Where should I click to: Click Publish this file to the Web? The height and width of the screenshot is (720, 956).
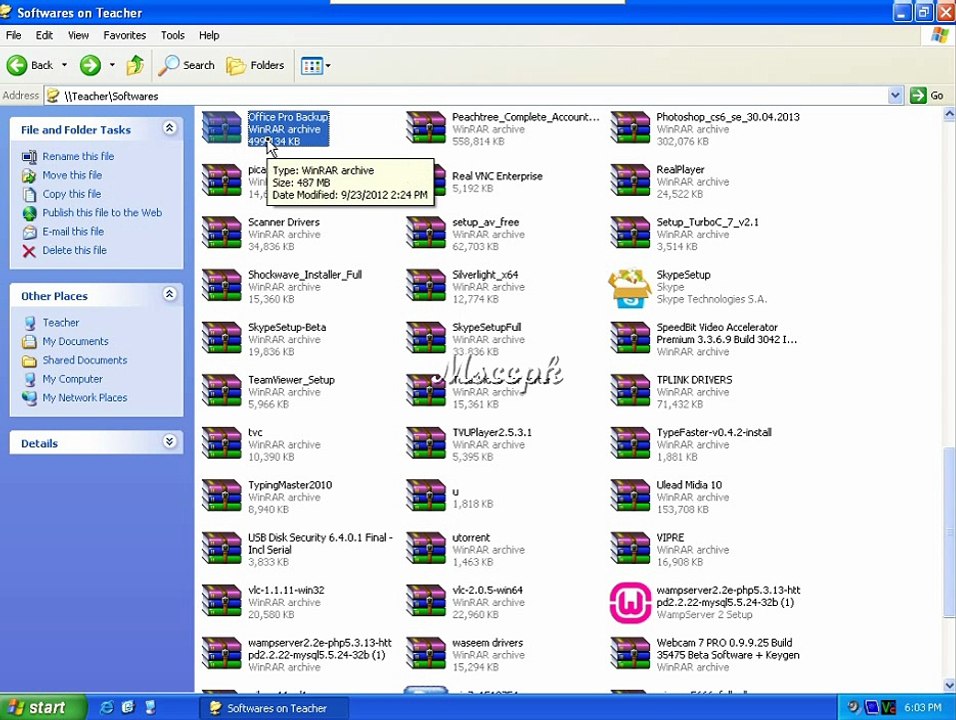(102, 213)
